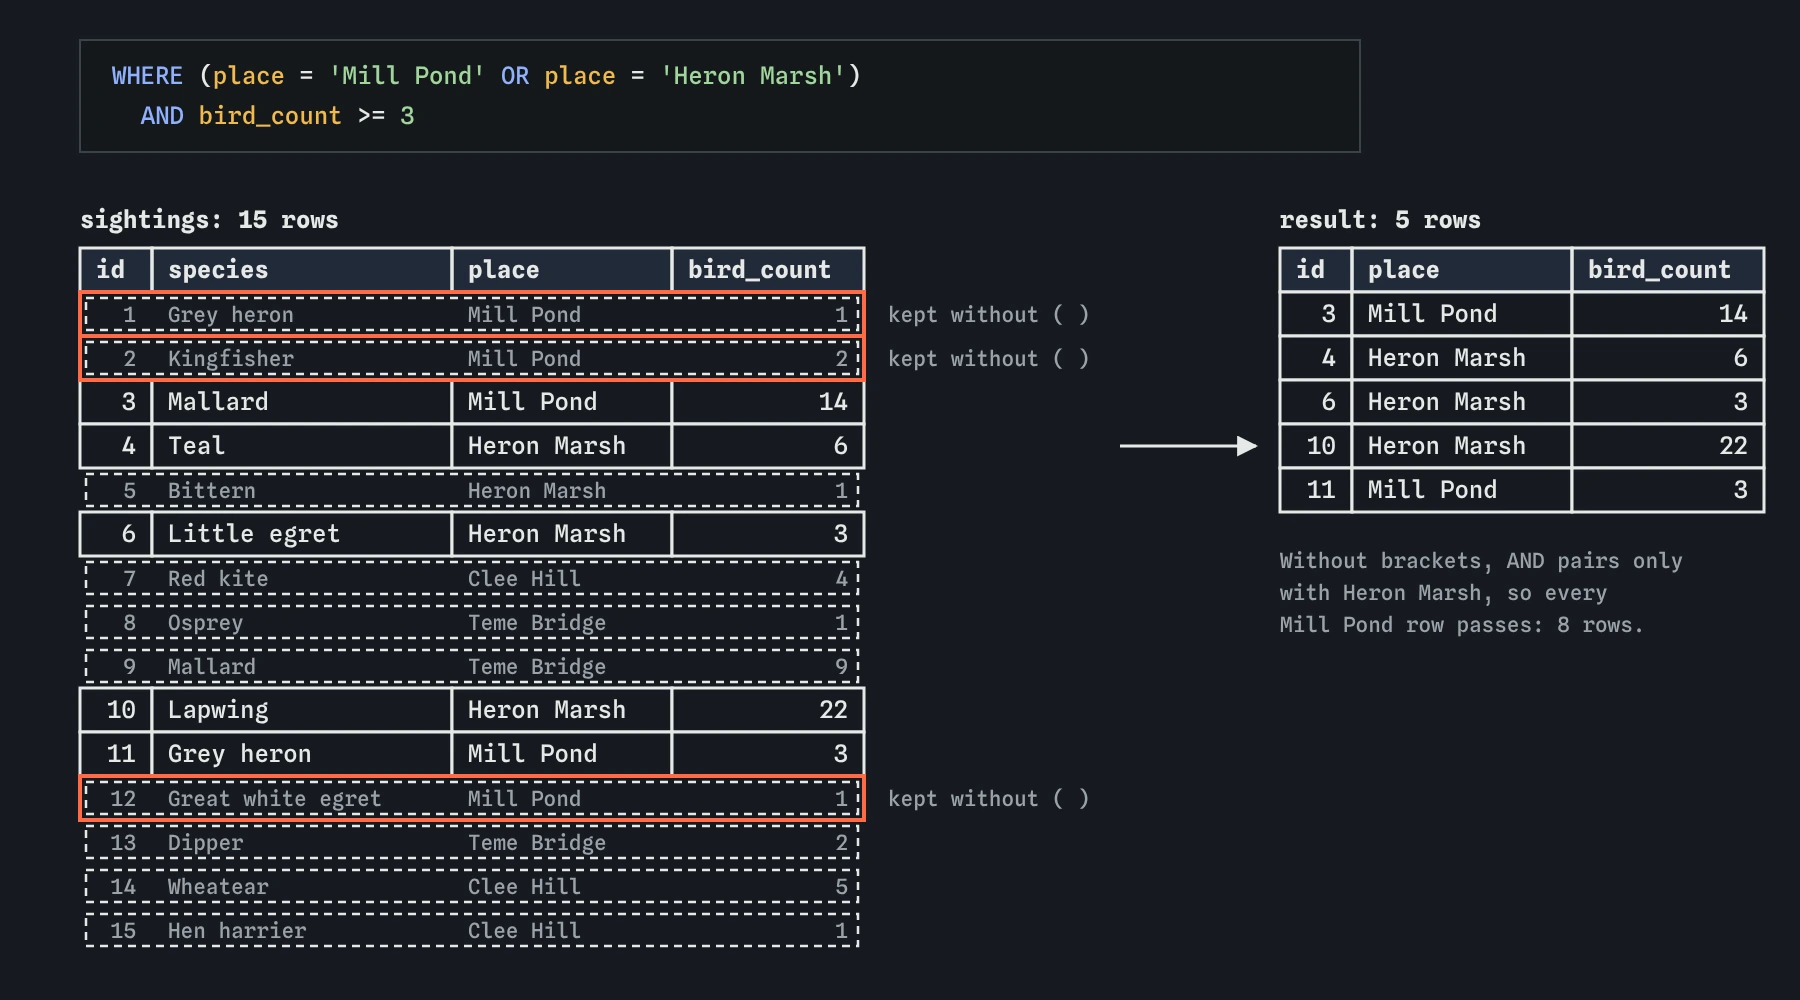Select the Dipper species cell
Image resolution: width=1800 pixels, height=1000 pixels.
point(205,843)
